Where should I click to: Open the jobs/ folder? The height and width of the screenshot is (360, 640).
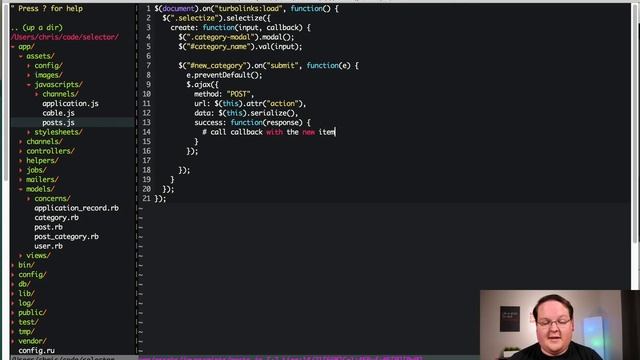pos(36,170)
